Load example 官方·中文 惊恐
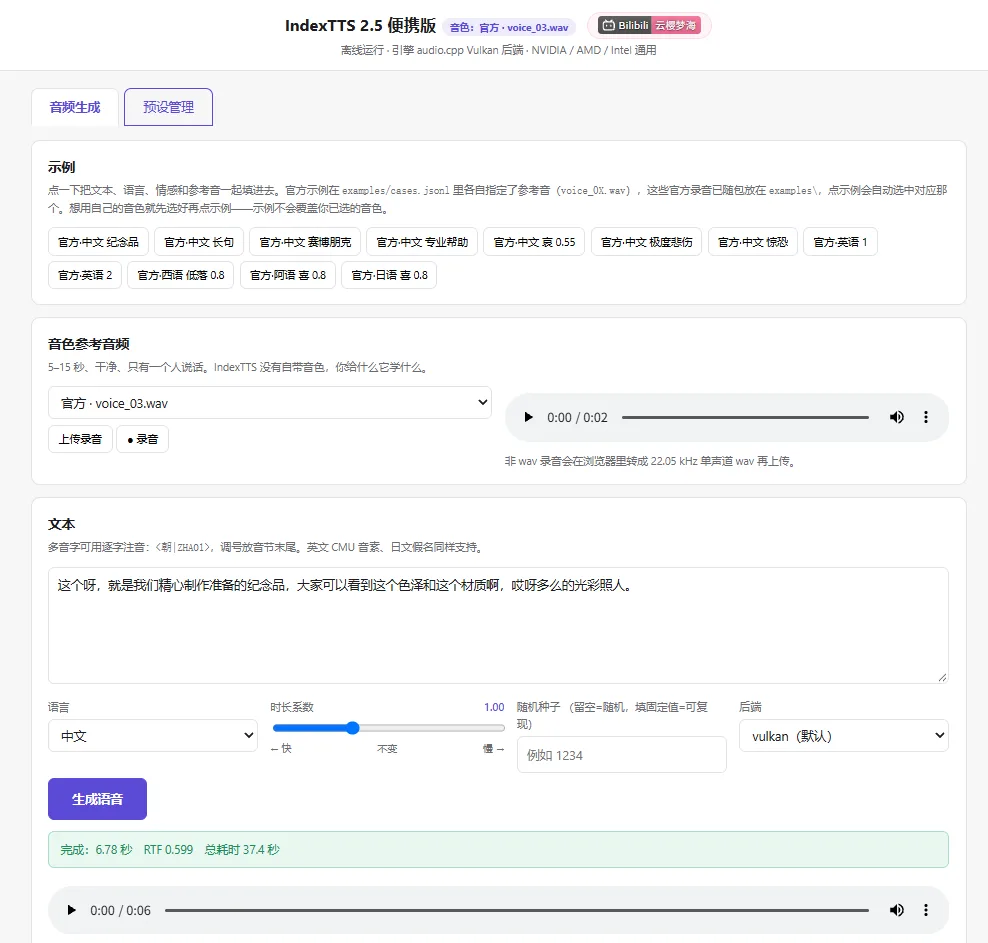988x943 pixels. 753,242
